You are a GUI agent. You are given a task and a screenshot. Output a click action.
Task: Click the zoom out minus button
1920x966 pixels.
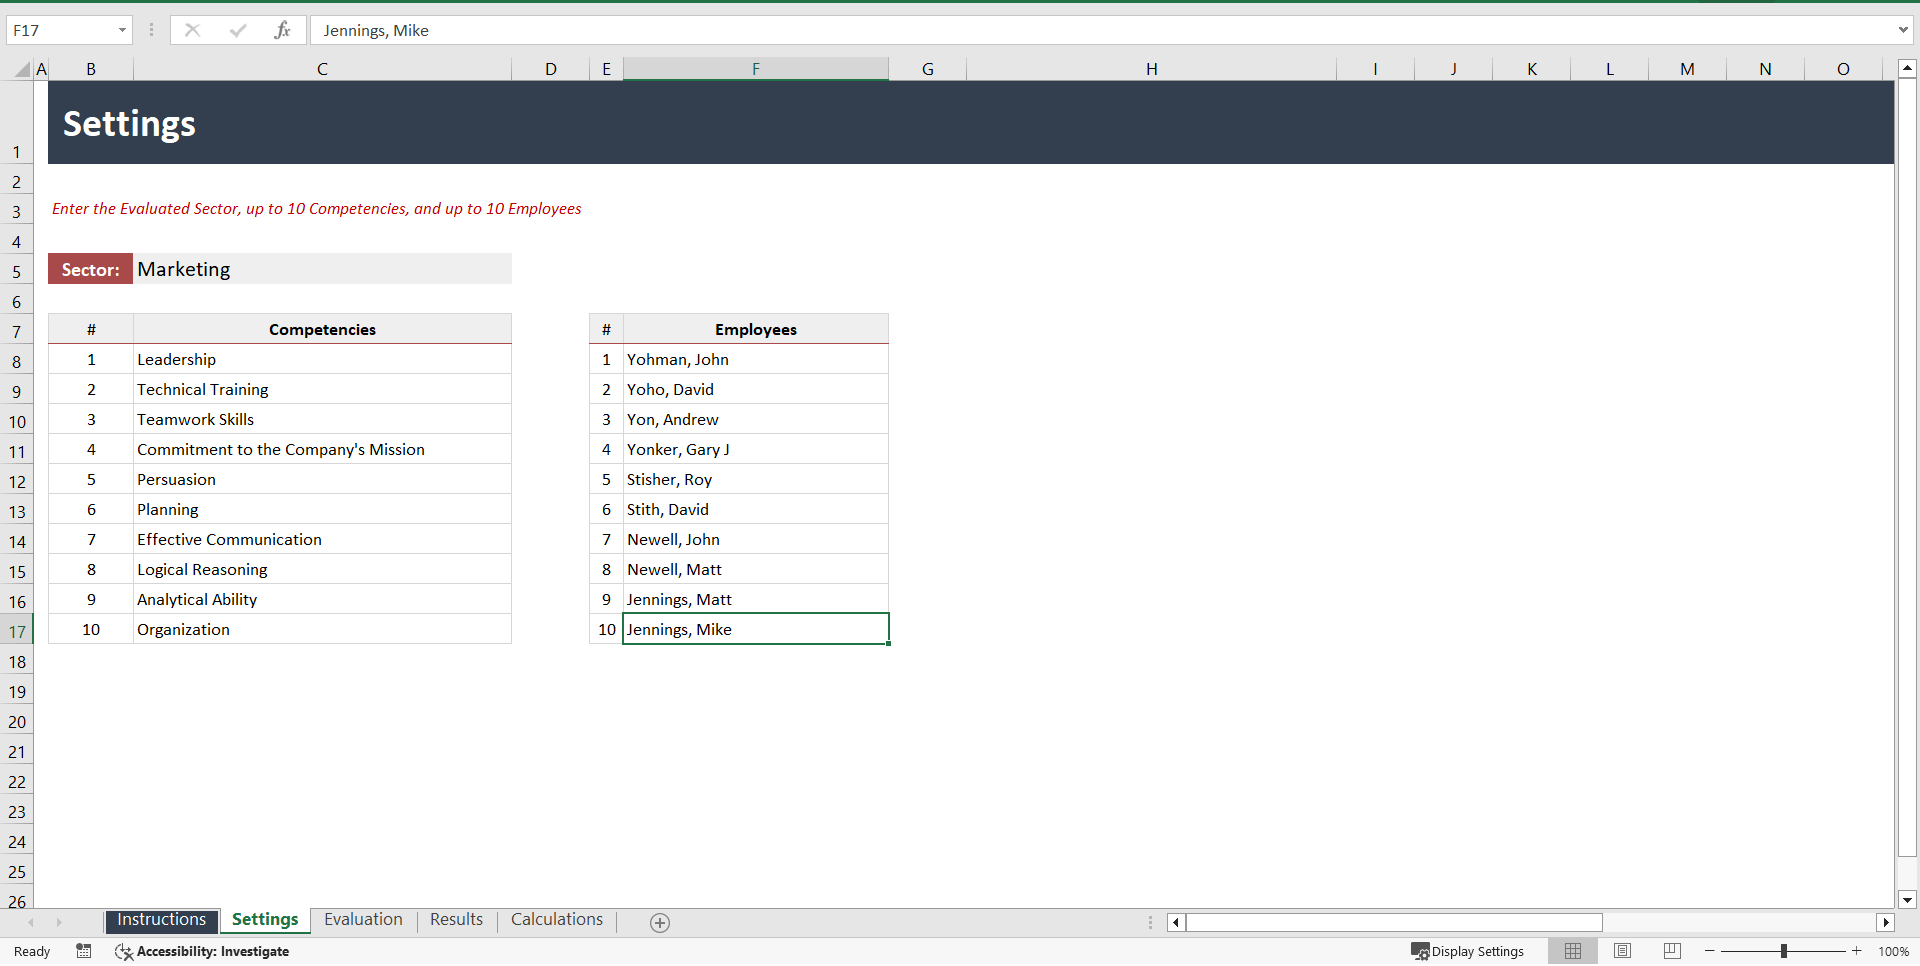[1710, 951]
